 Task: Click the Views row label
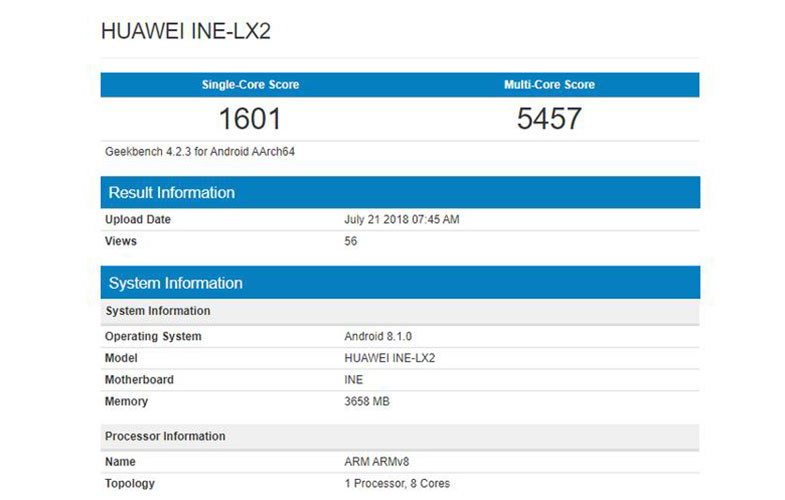(121, 241)
